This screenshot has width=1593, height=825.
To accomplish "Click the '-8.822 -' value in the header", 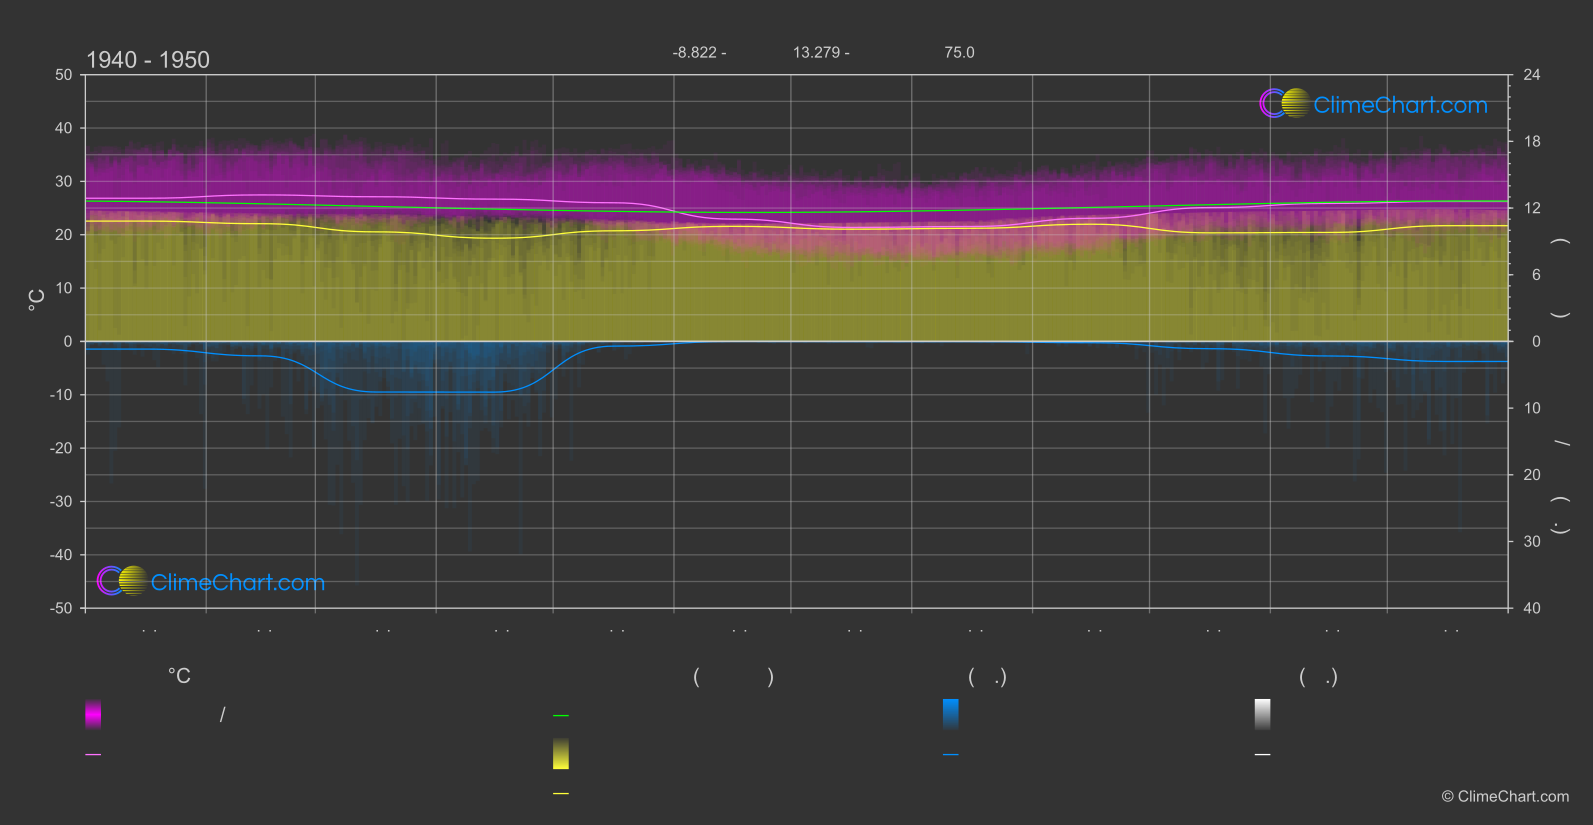I will coord(699,52).
